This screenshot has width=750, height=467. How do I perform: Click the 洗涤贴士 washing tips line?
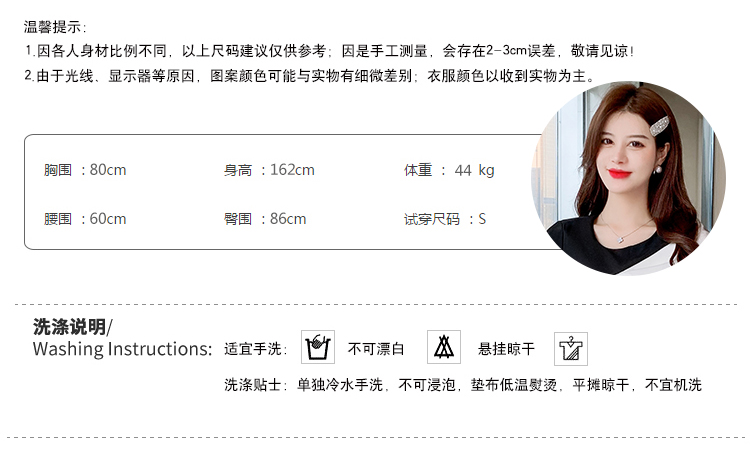(x=463, y=385)
